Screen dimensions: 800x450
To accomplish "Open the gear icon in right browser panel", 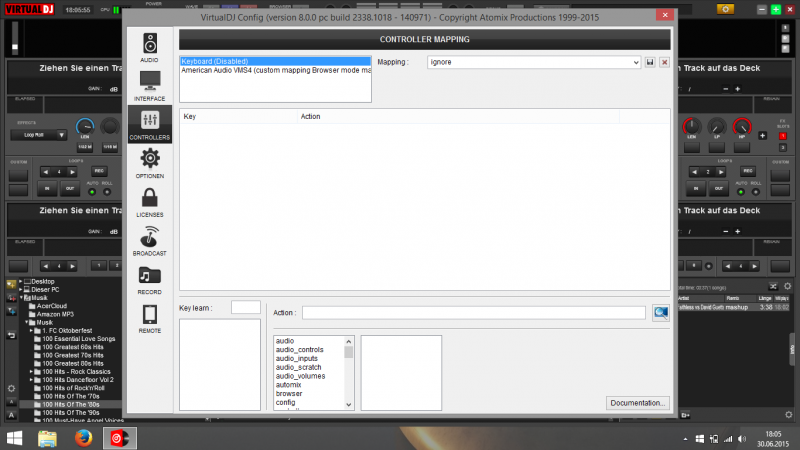I will (787, 286).
